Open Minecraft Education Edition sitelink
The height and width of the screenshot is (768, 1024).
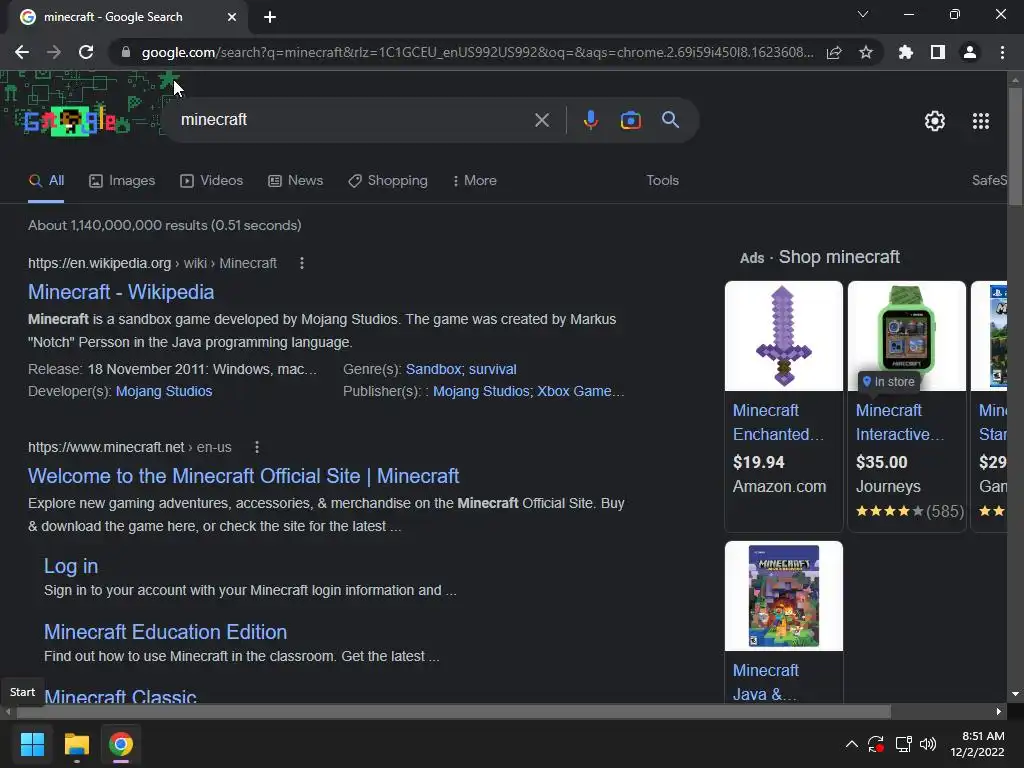click(165, 632)
